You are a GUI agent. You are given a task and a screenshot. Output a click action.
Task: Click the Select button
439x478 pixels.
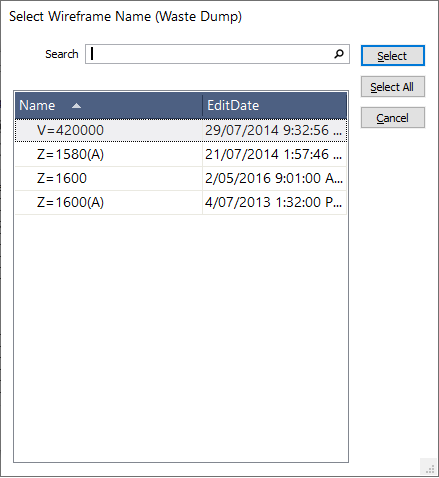pos(393,56)
